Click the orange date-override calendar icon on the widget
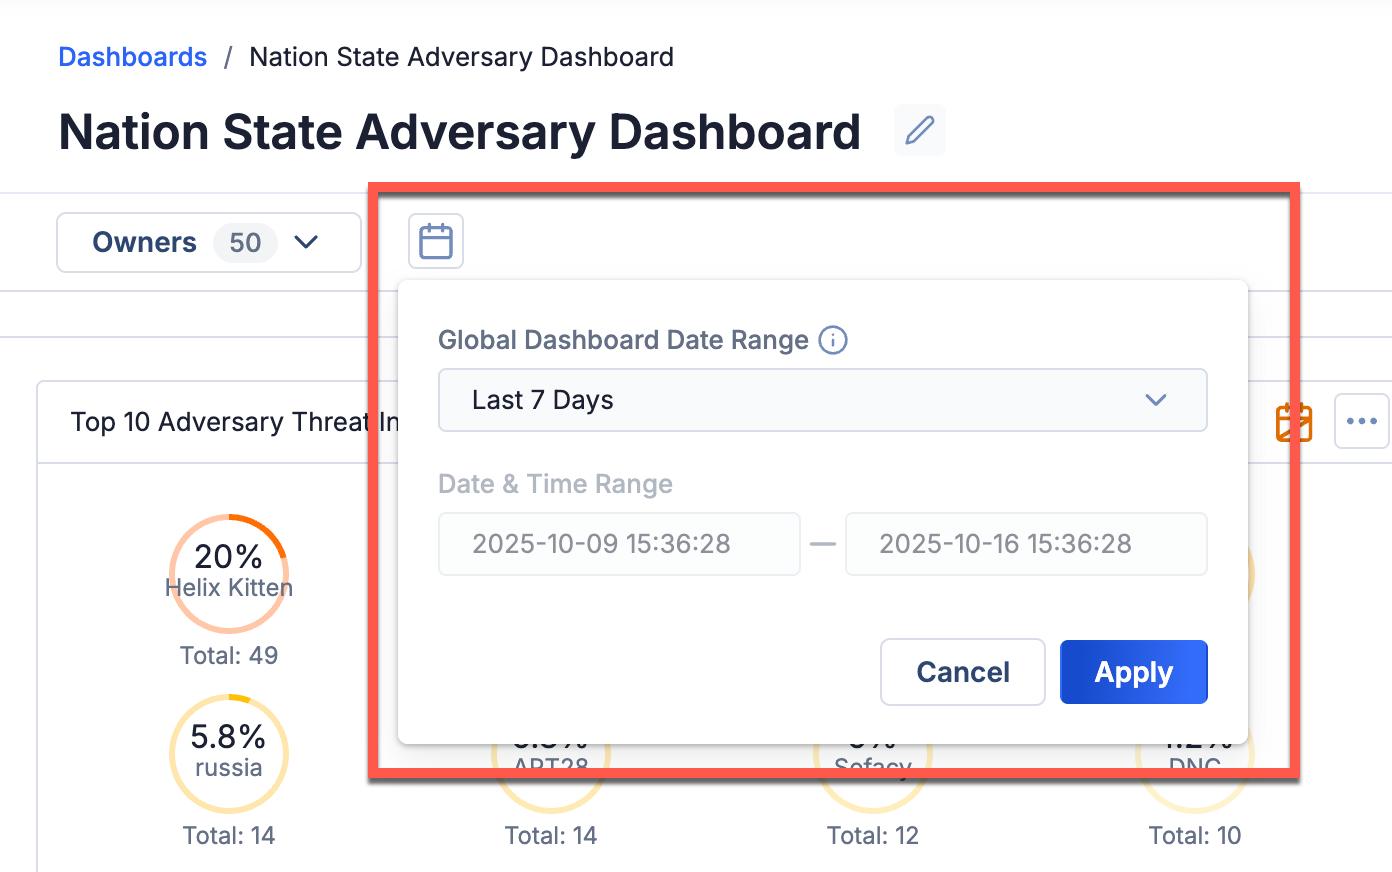1392x872 pixels. tap(1293, 422)
